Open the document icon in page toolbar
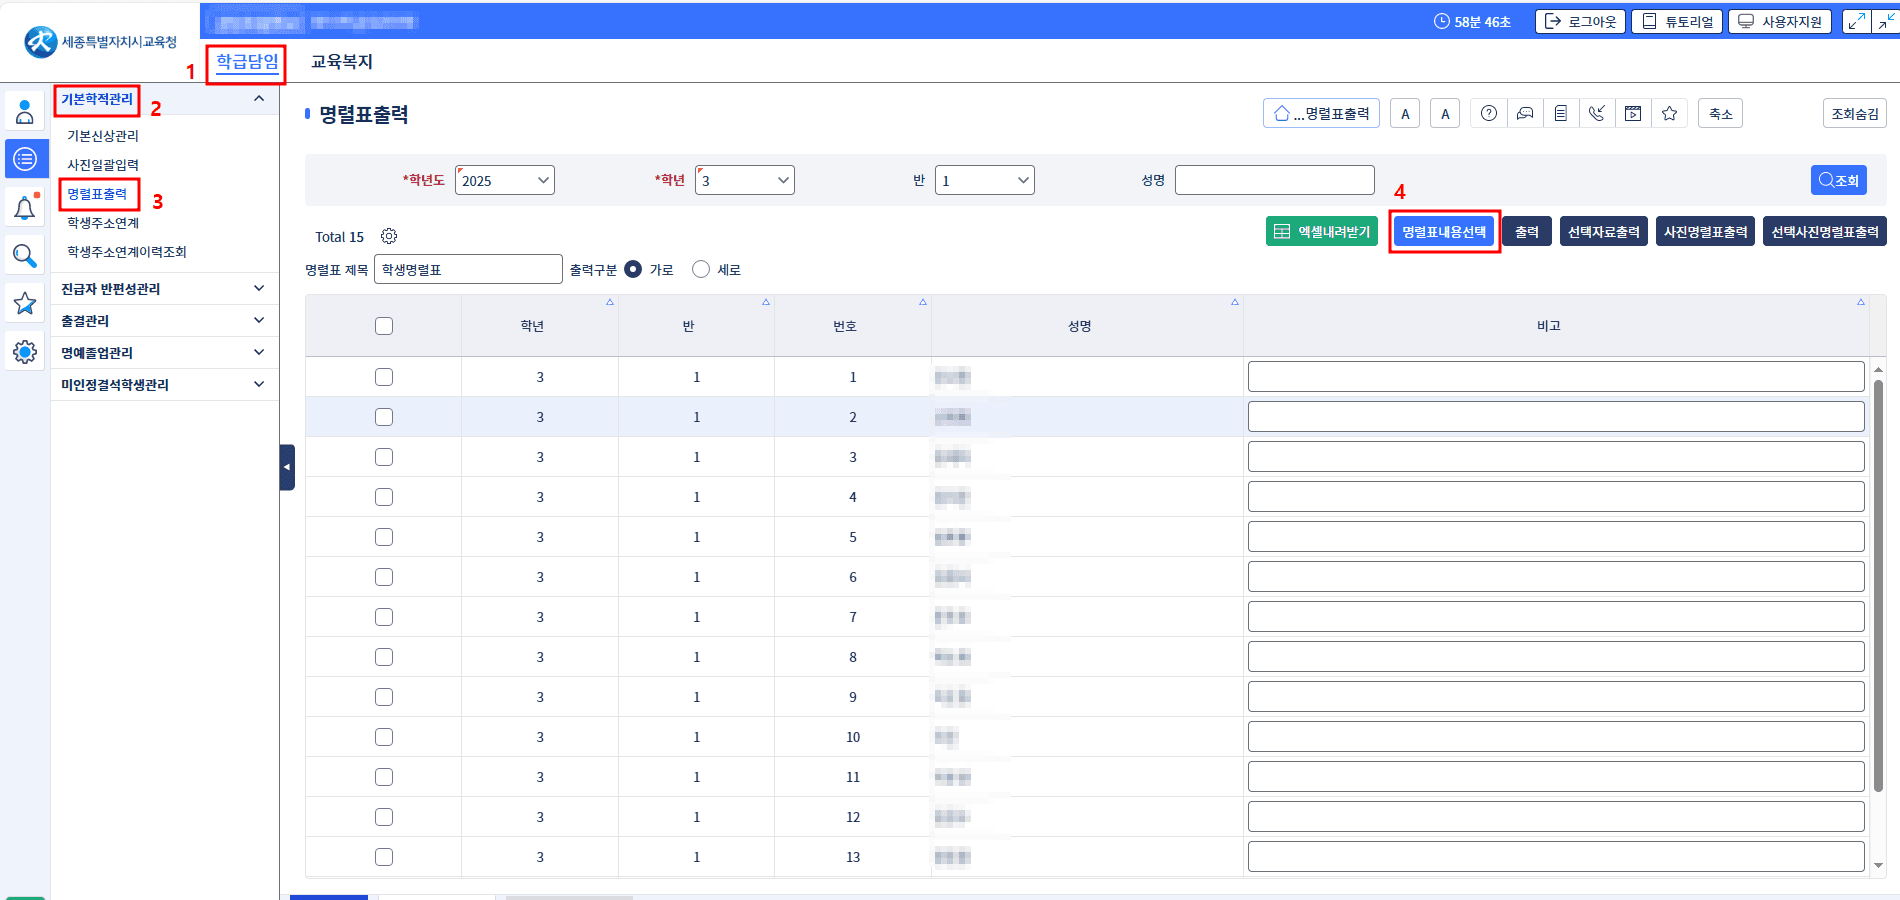The width and height of the screenshot is (1900, 900). [1561, 114]
